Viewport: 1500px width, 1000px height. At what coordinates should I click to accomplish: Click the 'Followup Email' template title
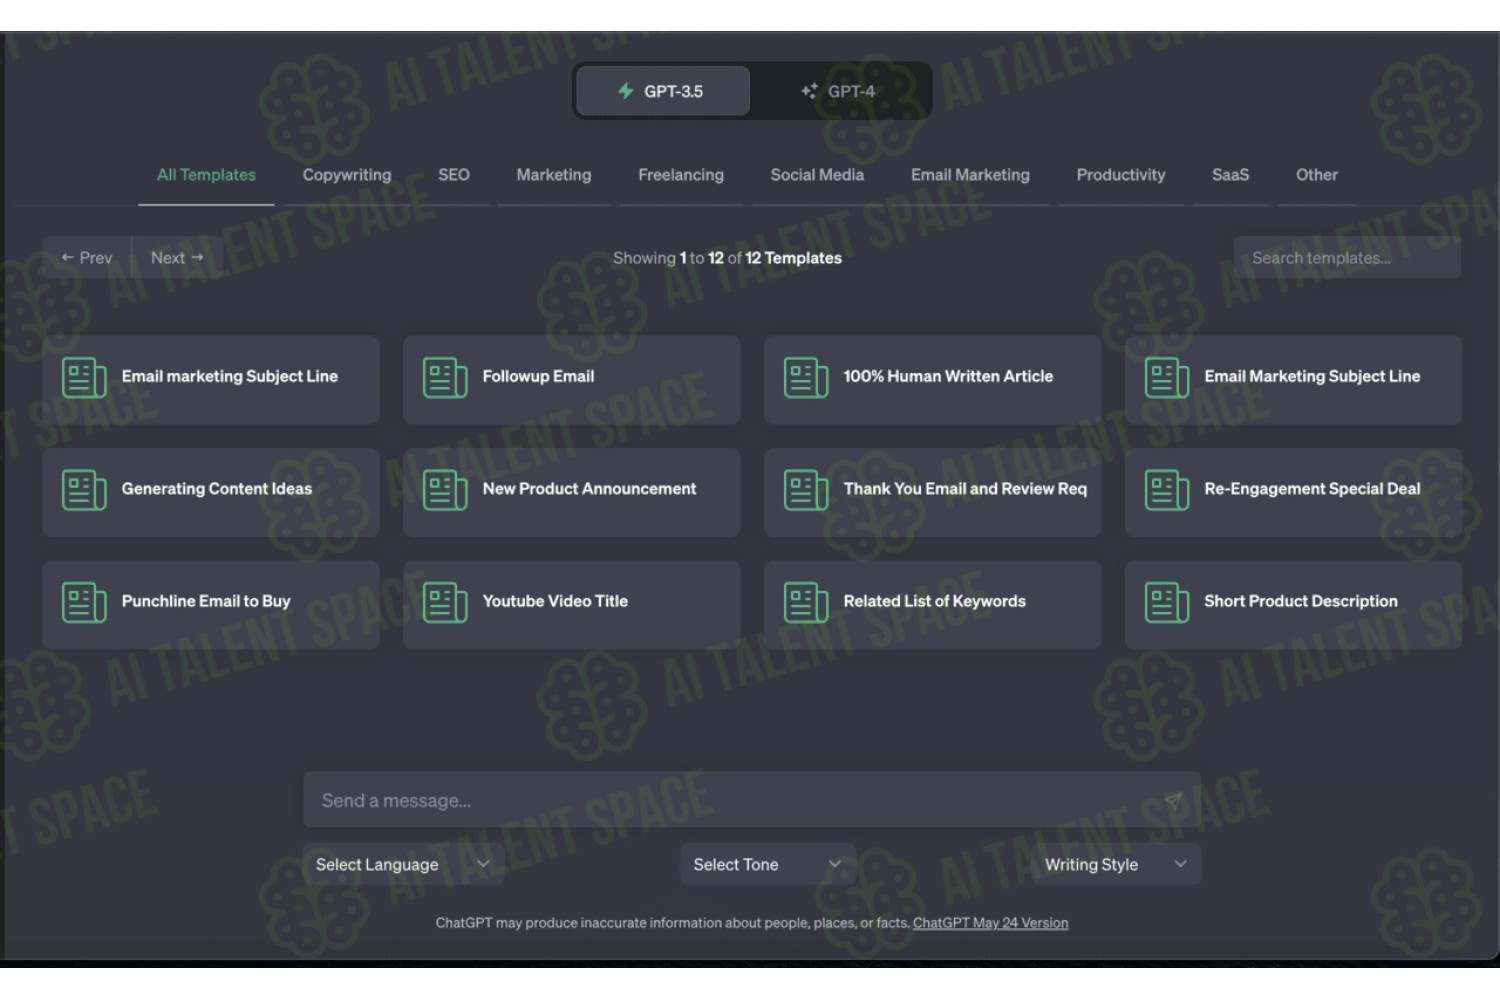538,377
